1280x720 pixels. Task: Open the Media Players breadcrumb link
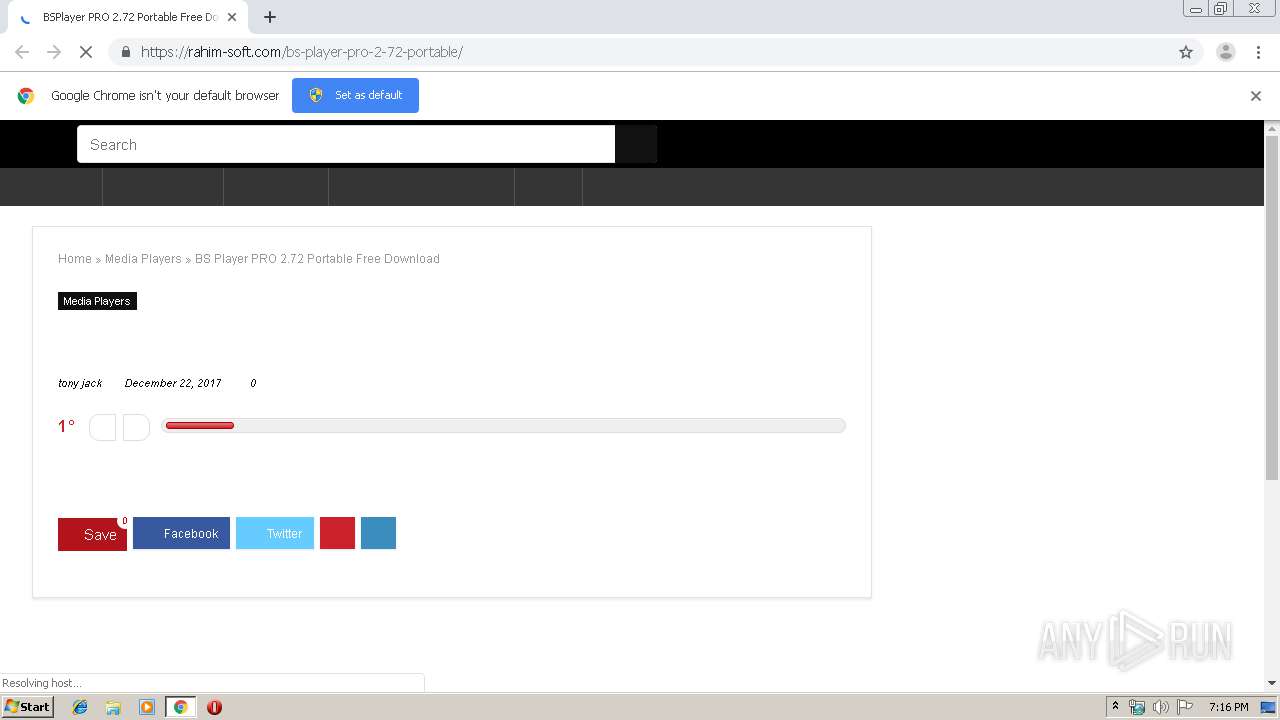click(143, 259)
